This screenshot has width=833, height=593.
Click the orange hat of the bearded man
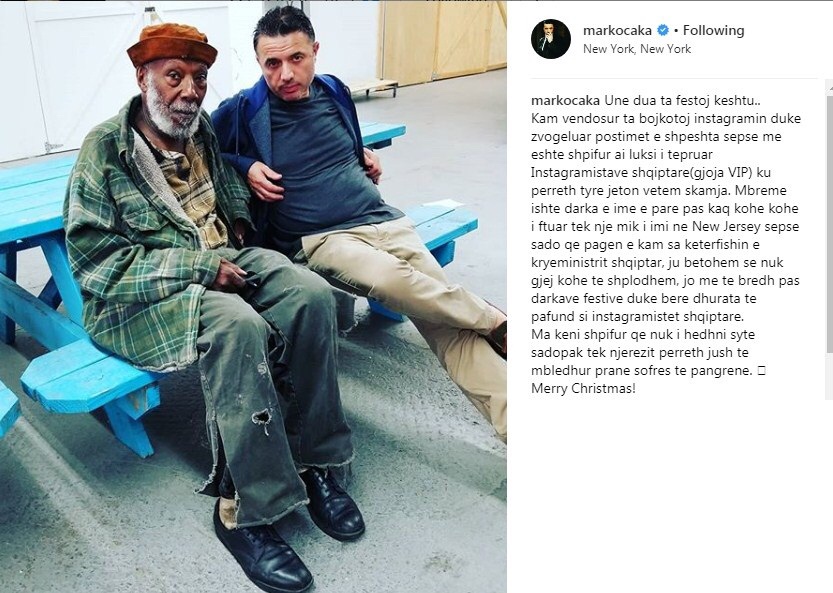(172, 45)
